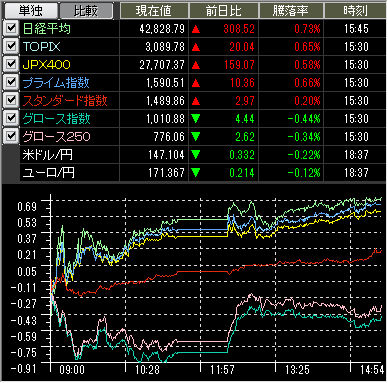388x383 pixels.
Task: Uncheck the 日経平均 checkbox
Action: [11, 28]
